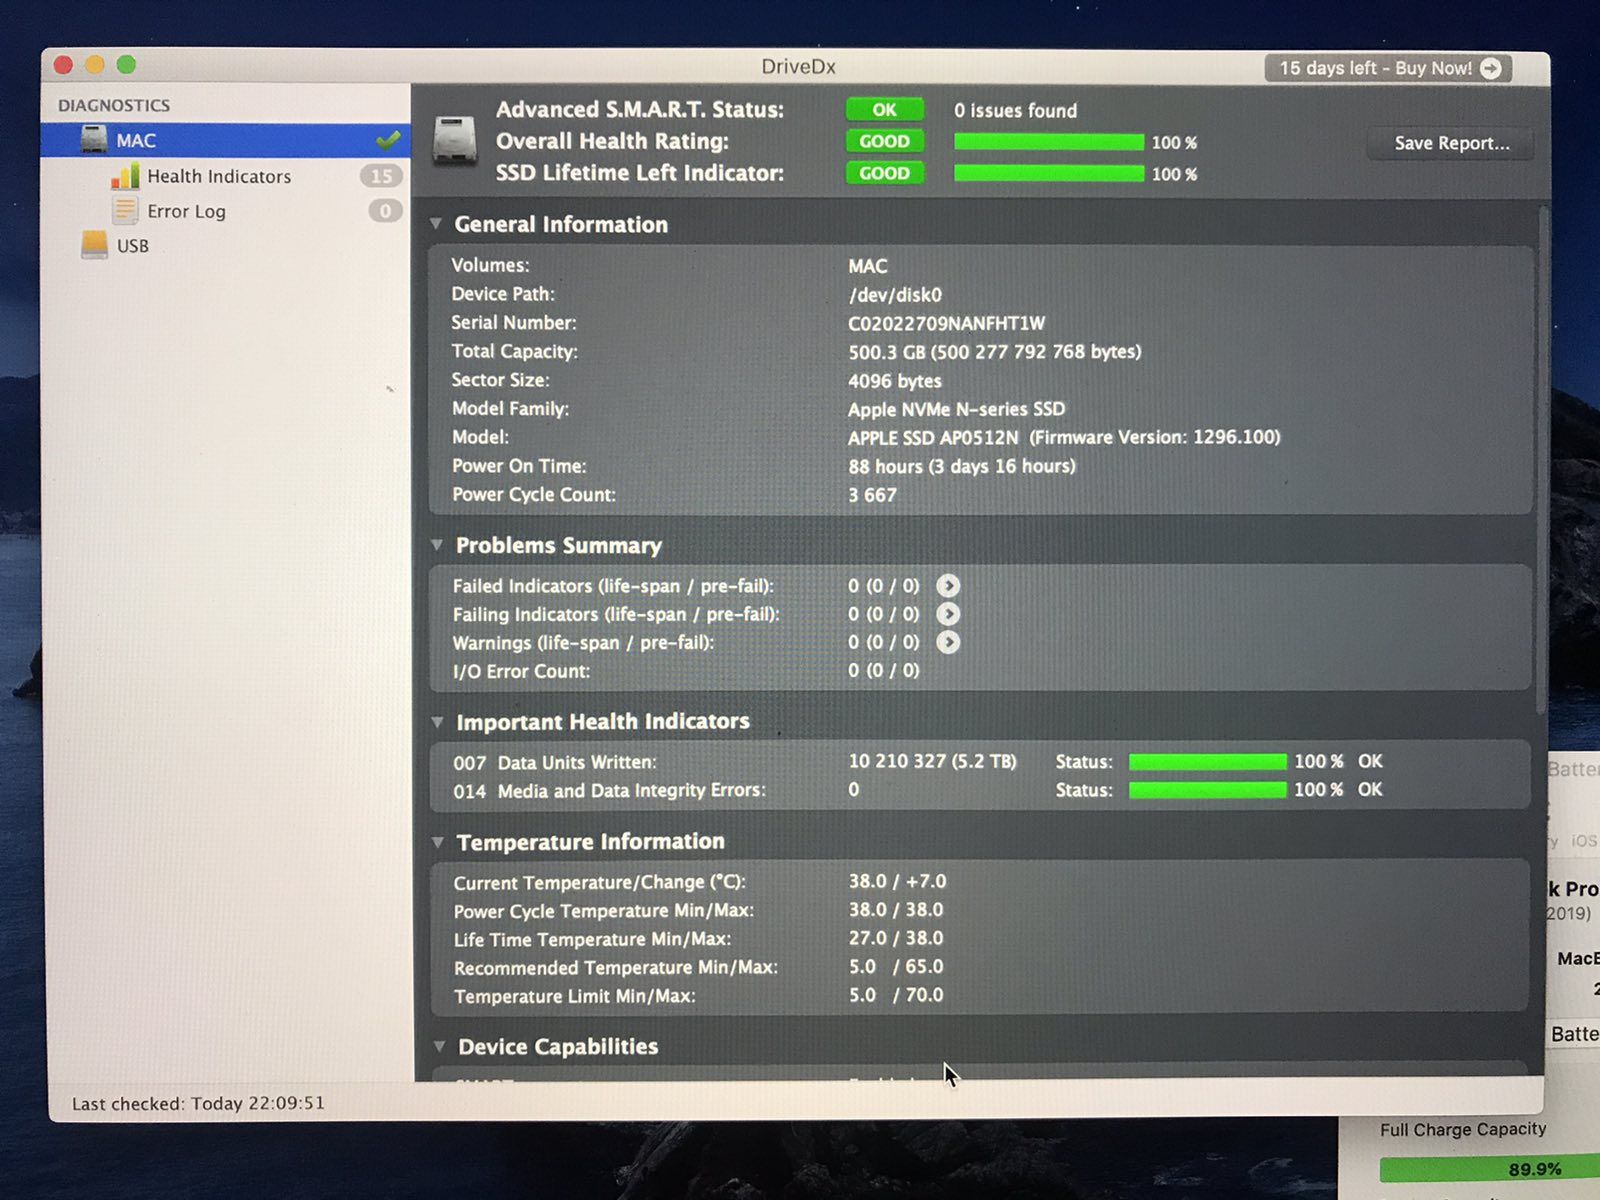1600x1200 pixels.
Task: Click the Total Capacity value 500.3 GB
Action: click(994, 352)
